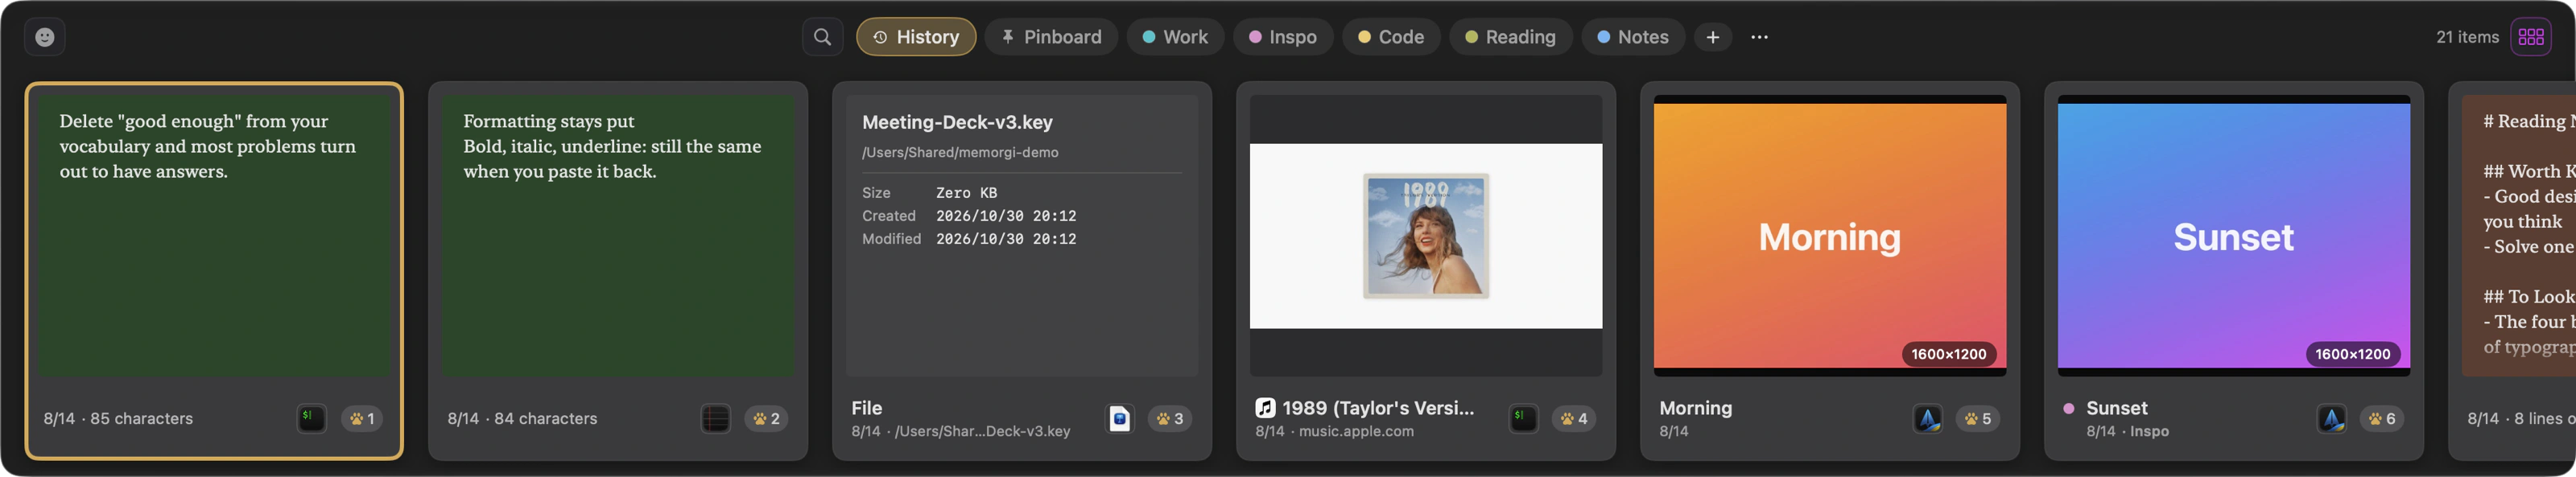Click the 'Morning' title below the image
Image resolution: width=2576 pixels, height=477 pixels.
(1695, 408)
